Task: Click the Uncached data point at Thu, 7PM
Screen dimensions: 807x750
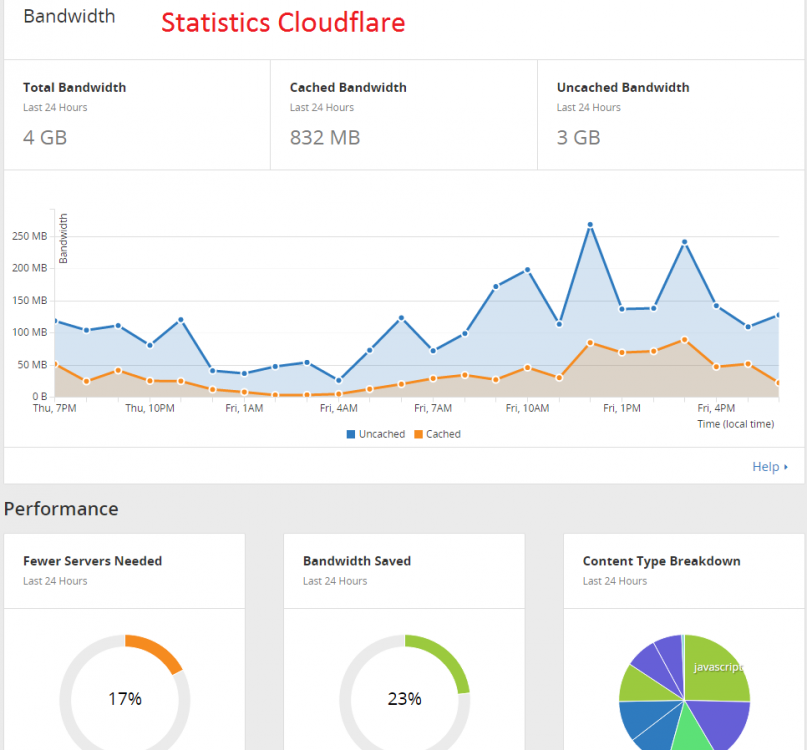Action: click(55, 321)
